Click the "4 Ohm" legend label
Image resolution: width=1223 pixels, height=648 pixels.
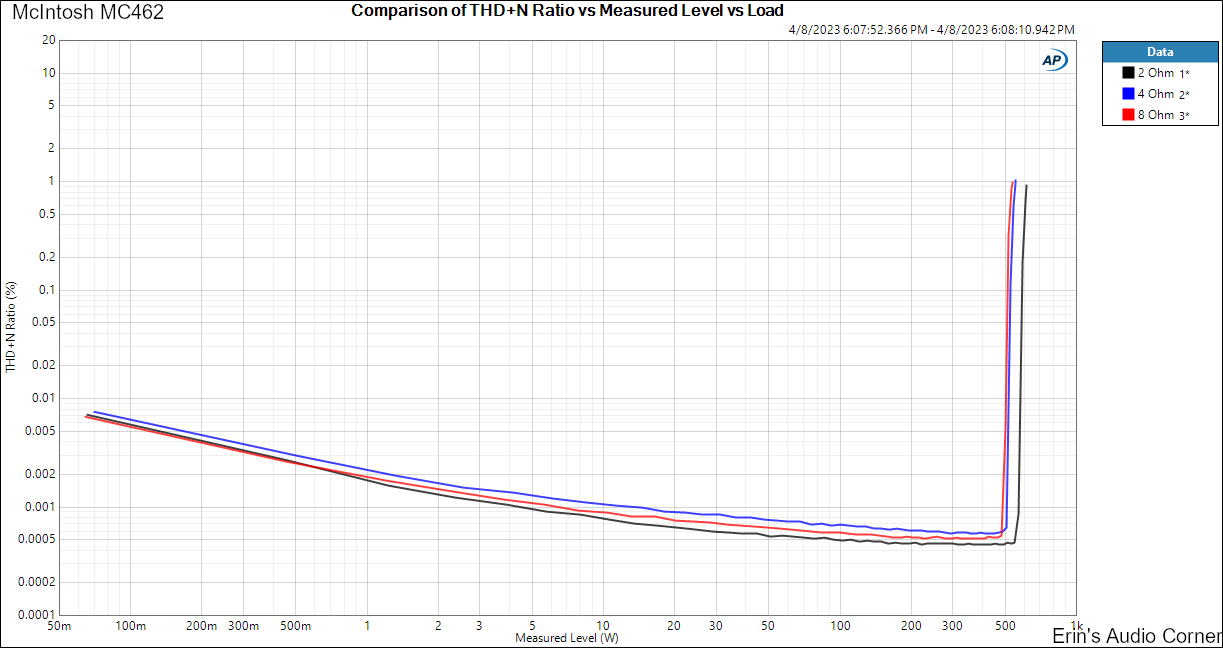1155,94
